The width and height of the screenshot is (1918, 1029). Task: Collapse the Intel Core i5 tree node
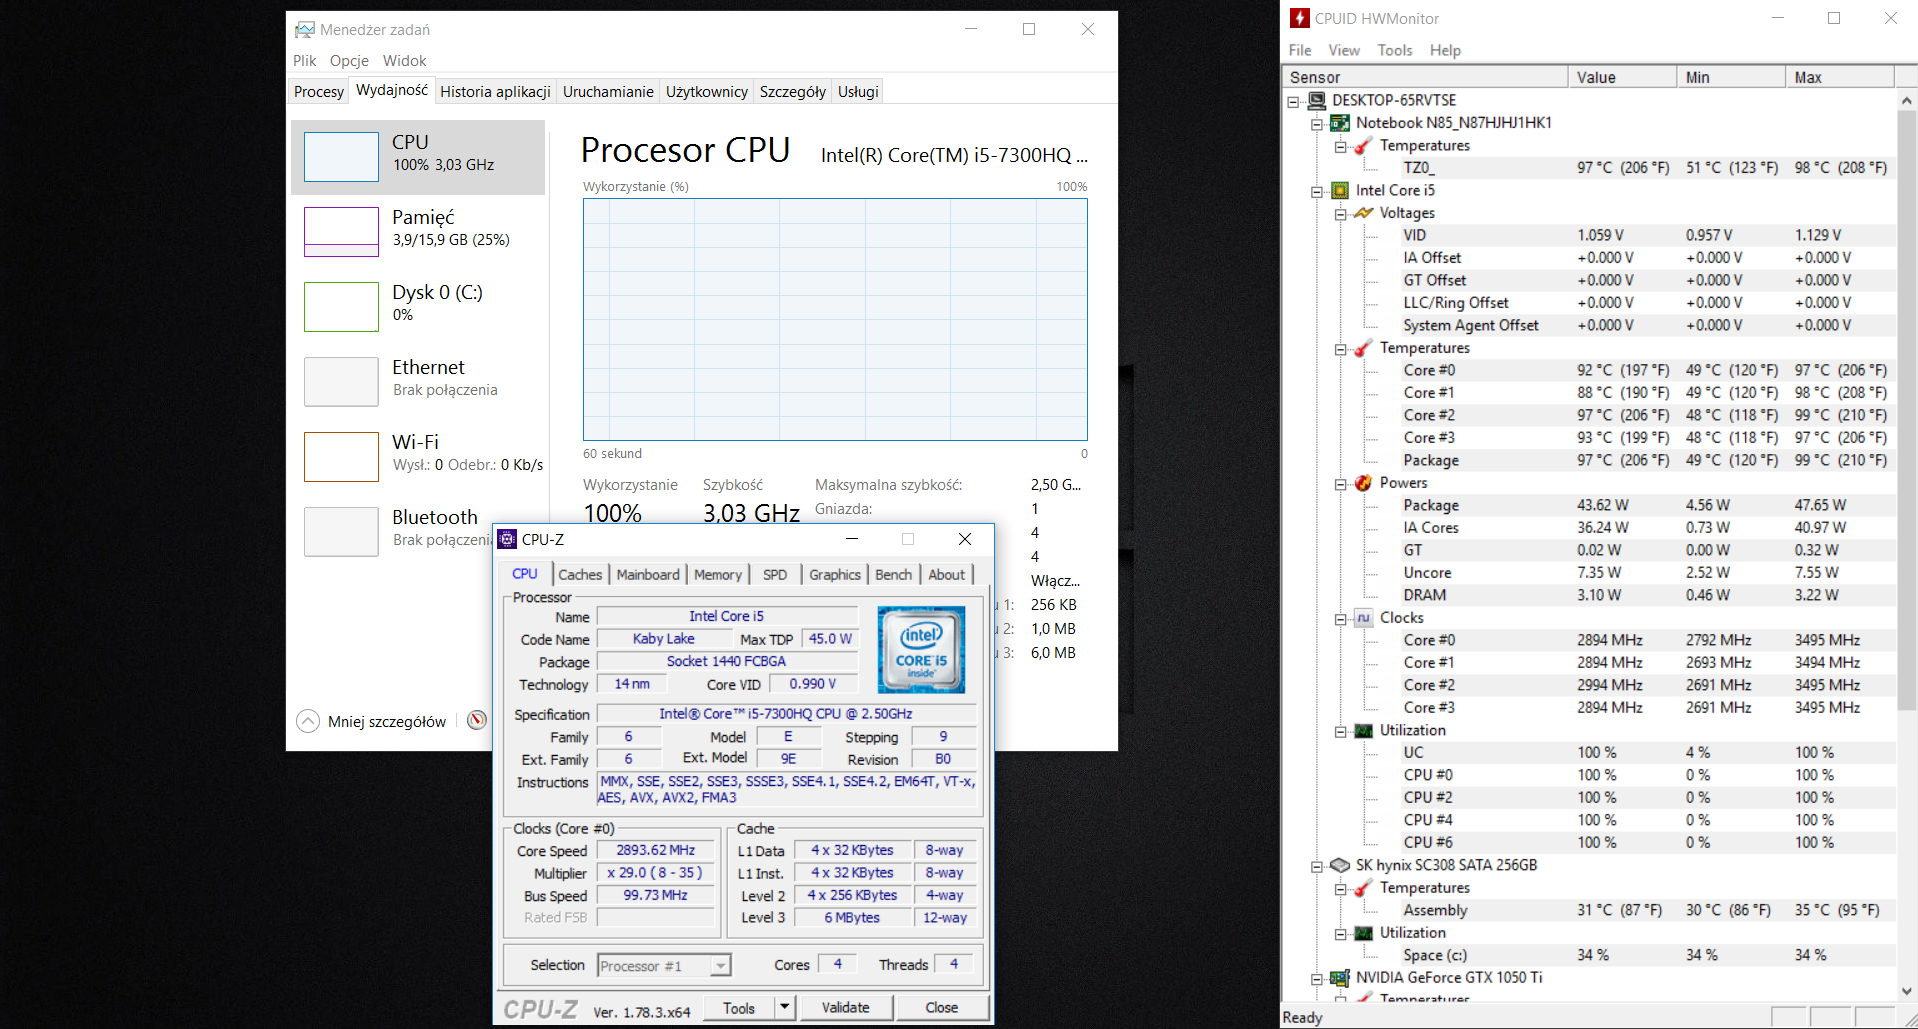(x=1317, y=191)
